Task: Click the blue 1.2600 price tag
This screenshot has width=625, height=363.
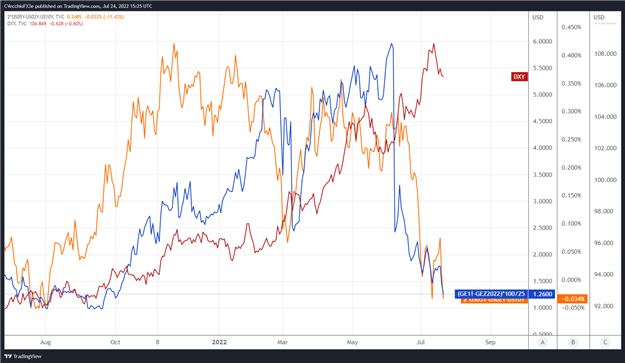Action: pos(542,294)
